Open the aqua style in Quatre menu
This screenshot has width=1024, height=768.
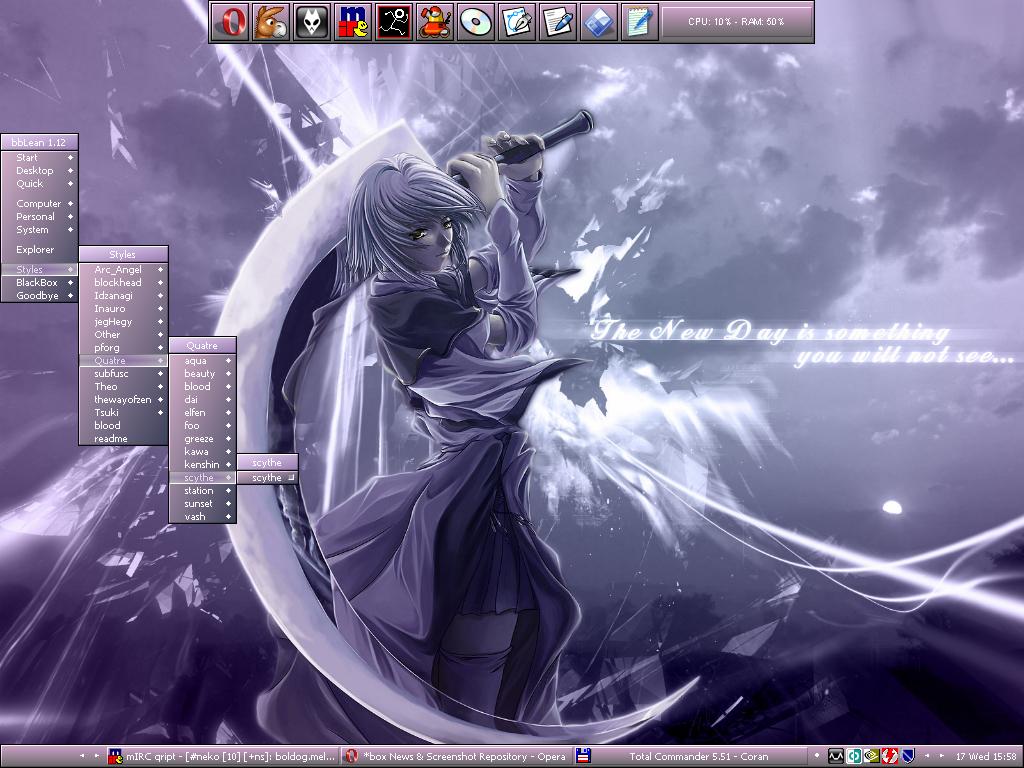(202, 360)
